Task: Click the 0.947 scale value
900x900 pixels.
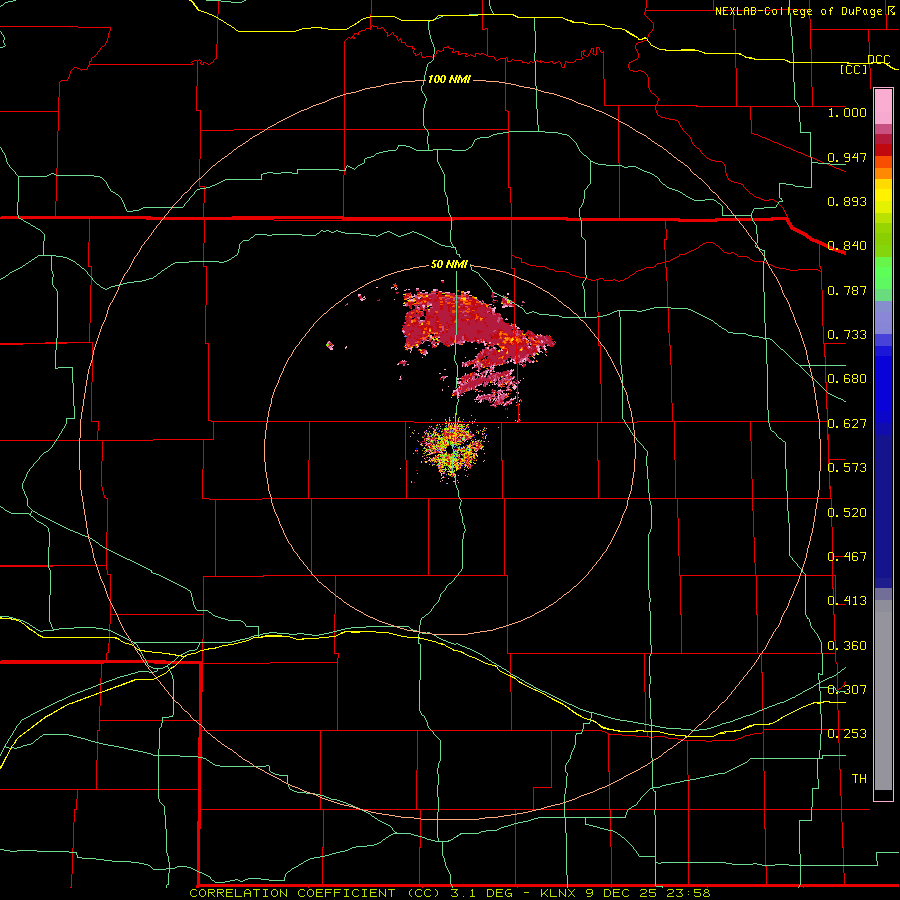Action: pyautogui.click(x=847, y=157)
